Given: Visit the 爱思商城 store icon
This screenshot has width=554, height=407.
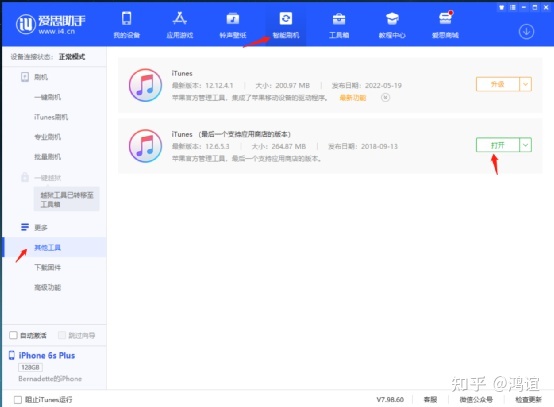Looking at the screenshot, I should (x=446, y=18).
